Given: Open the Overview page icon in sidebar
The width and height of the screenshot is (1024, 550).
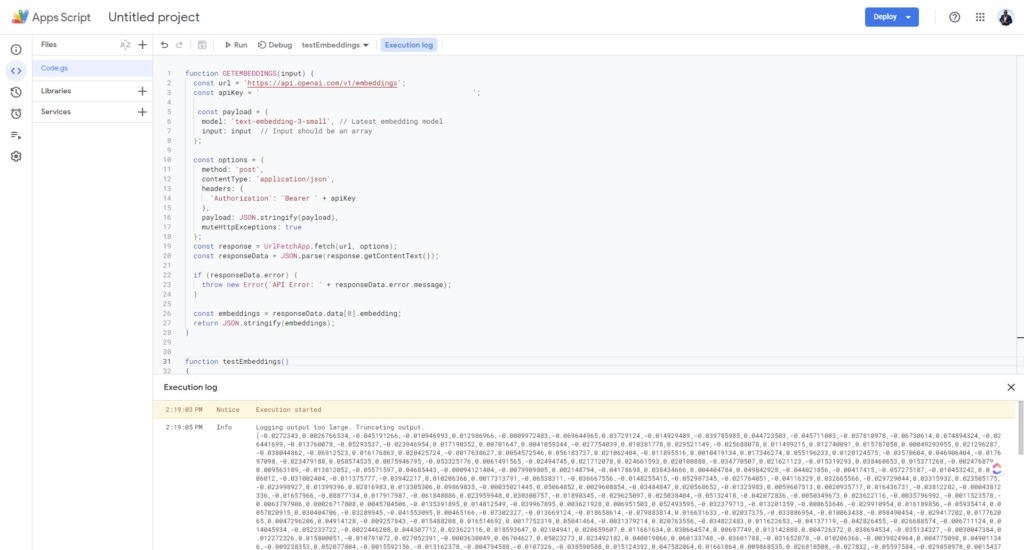Looking at the screenshot, I should pyautogui.click(x=16, y=50).
